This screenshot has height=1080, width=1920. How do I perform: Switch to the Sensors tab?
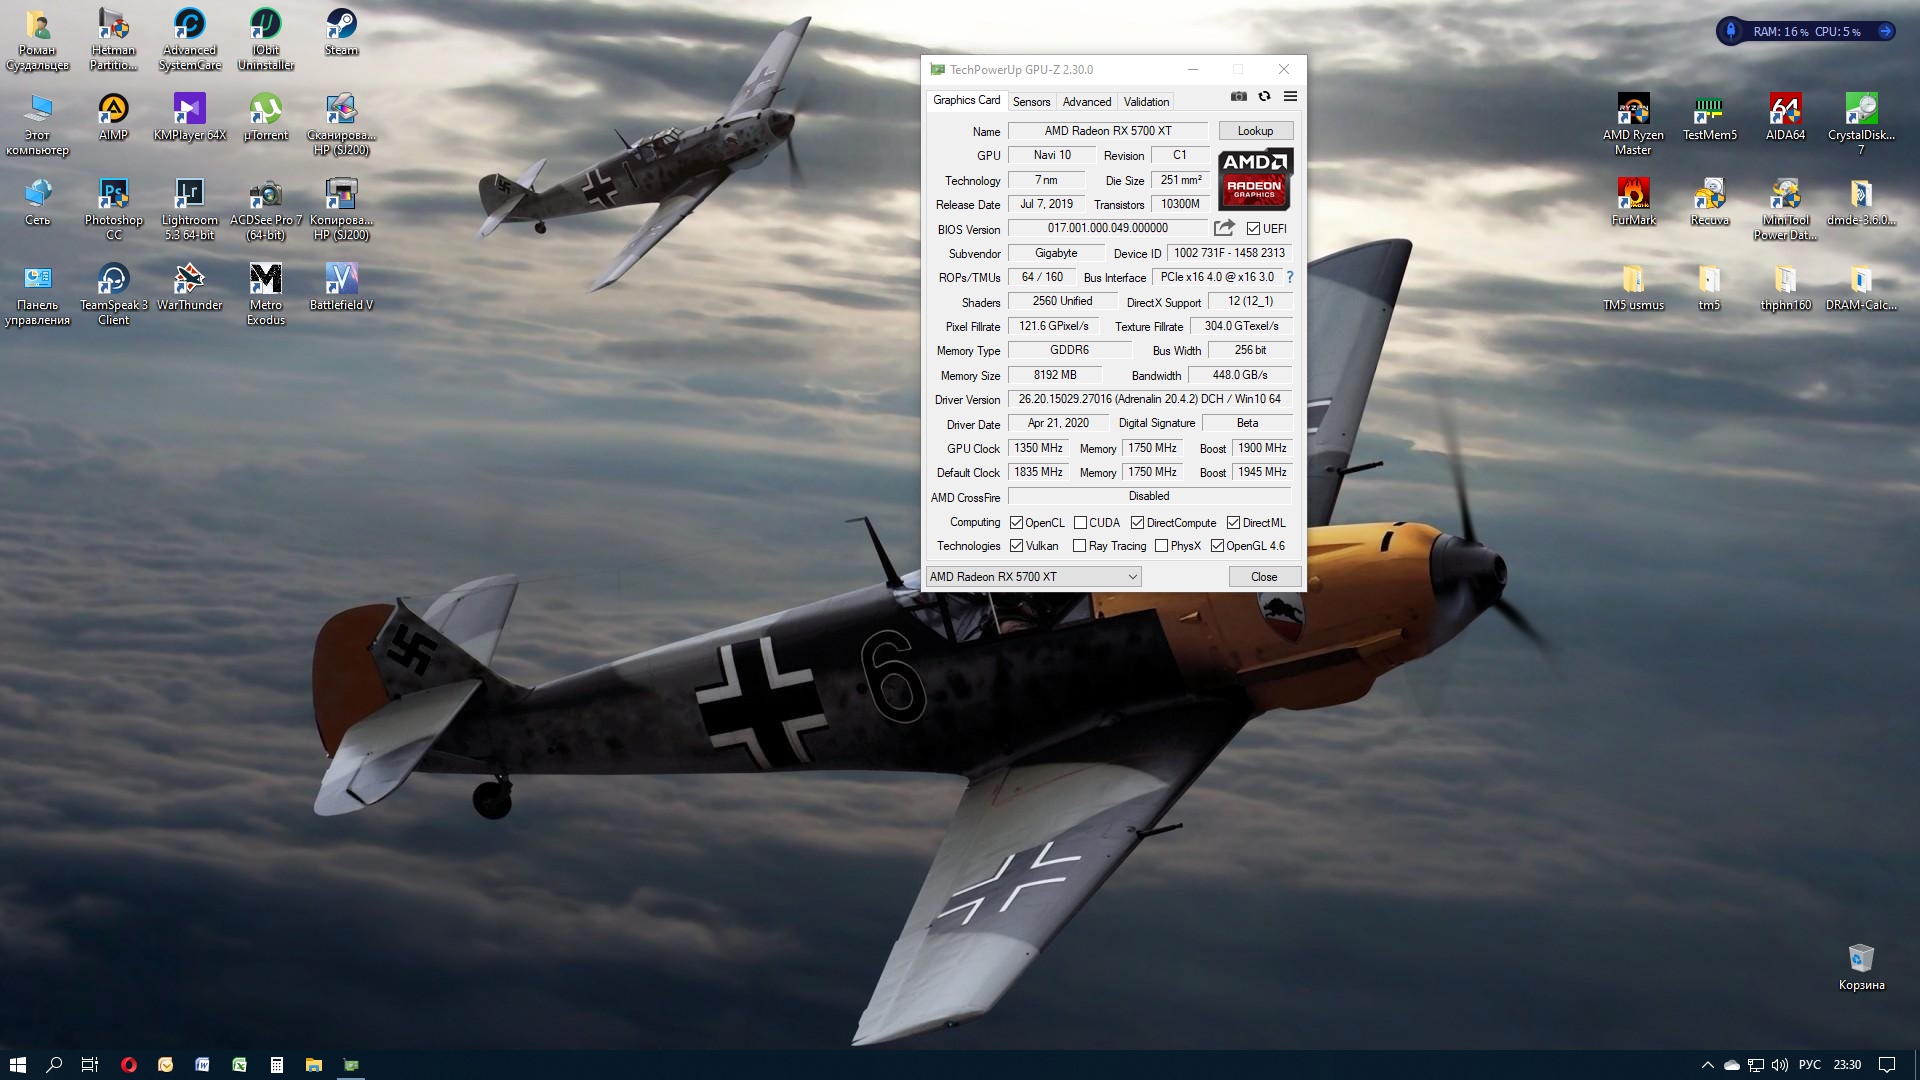pyautogui.click(x=1031, y=102)
